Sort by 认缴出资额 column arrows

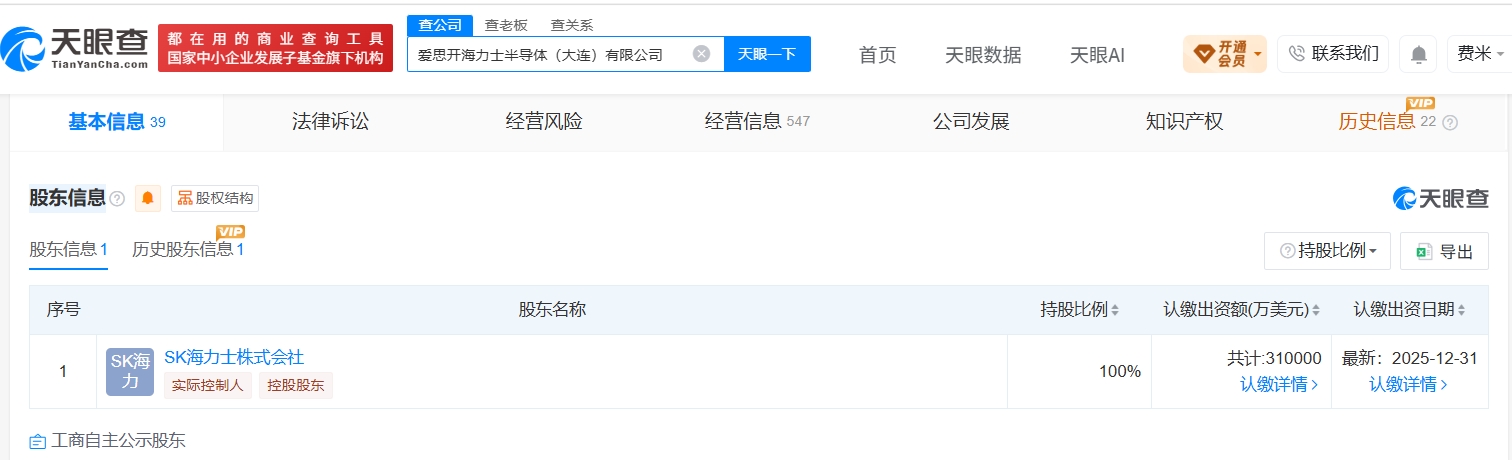(1316, 310)
